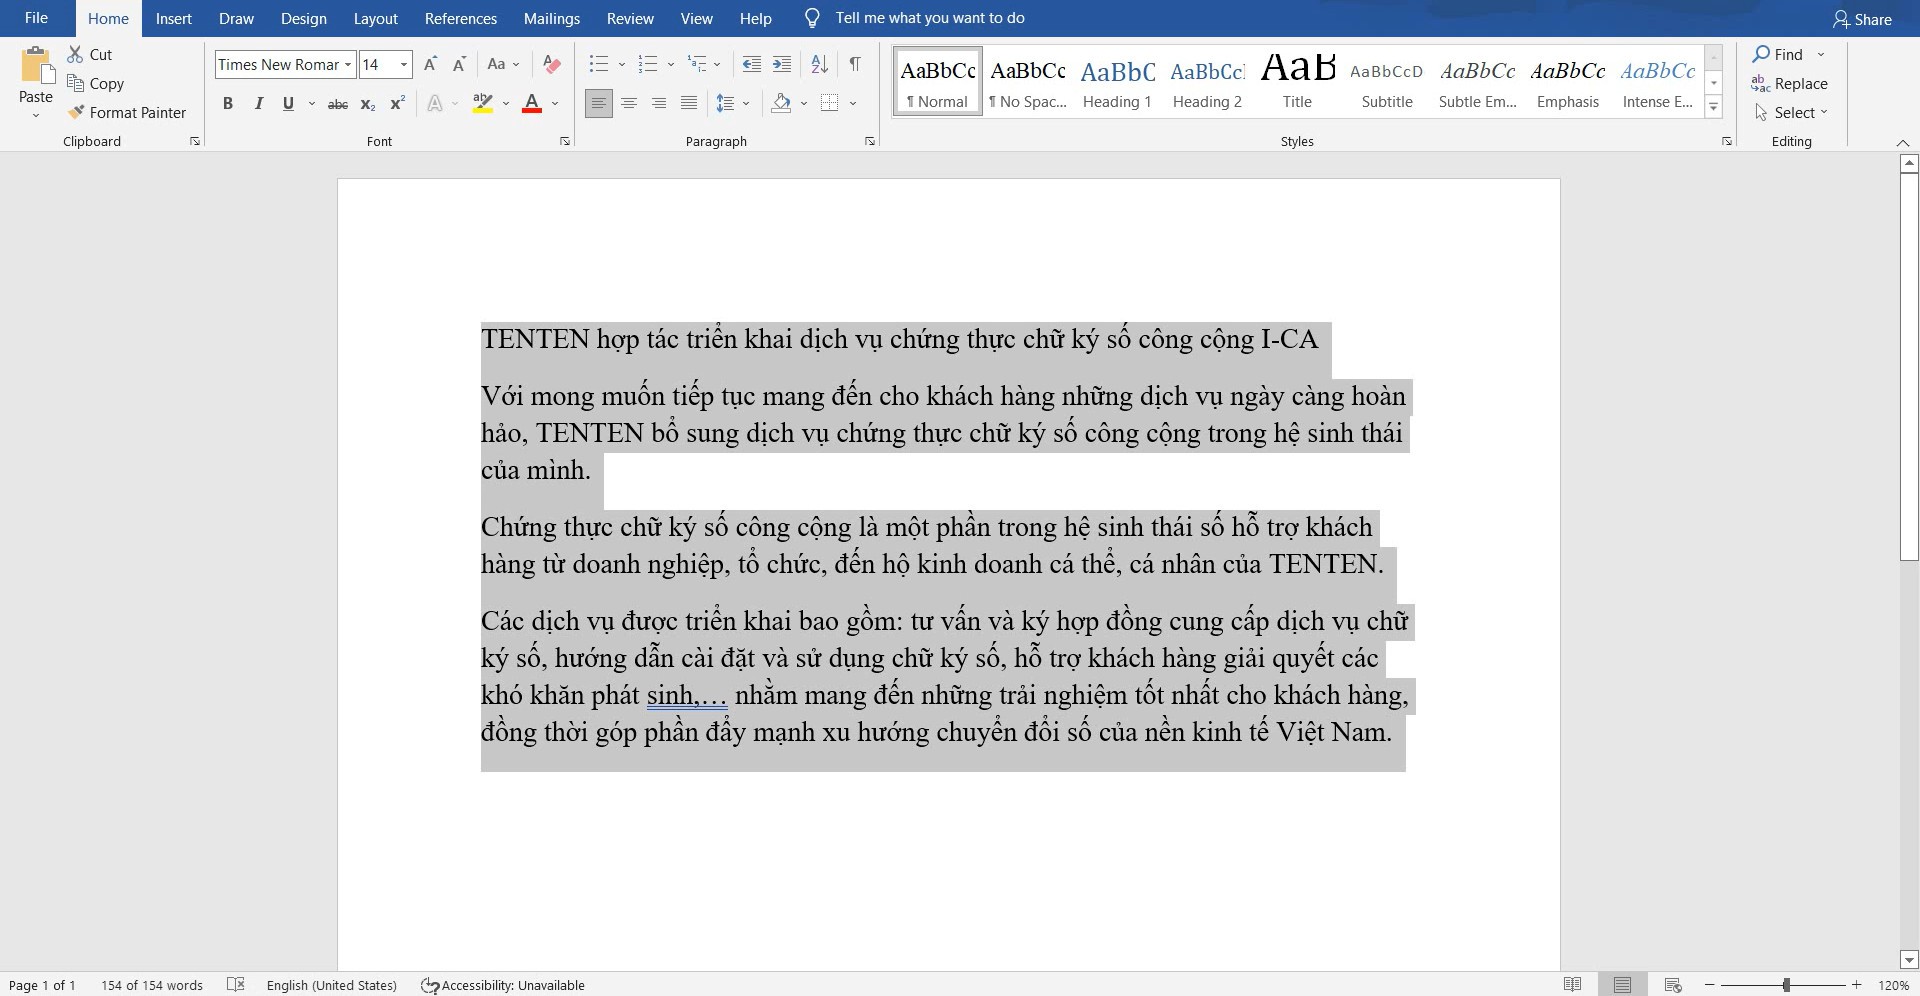
Task: Sort the selected paragraphs
Action: tap(819, 65)
